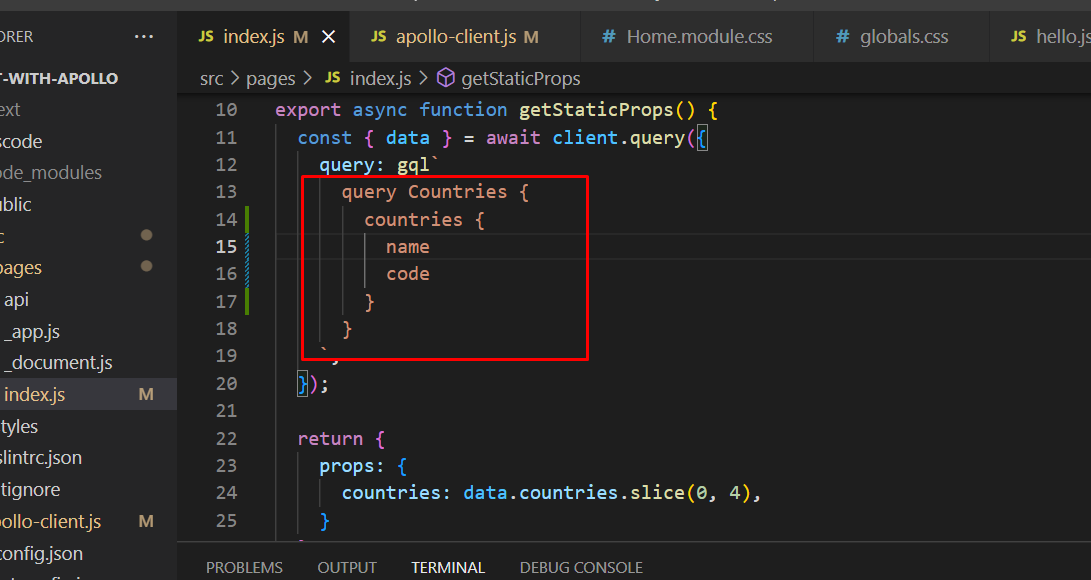This screenshot has height=580, width=1091.
Task: Select index.js in the Explorer tree
Action: pyautogui.click(x=88, y=394)
